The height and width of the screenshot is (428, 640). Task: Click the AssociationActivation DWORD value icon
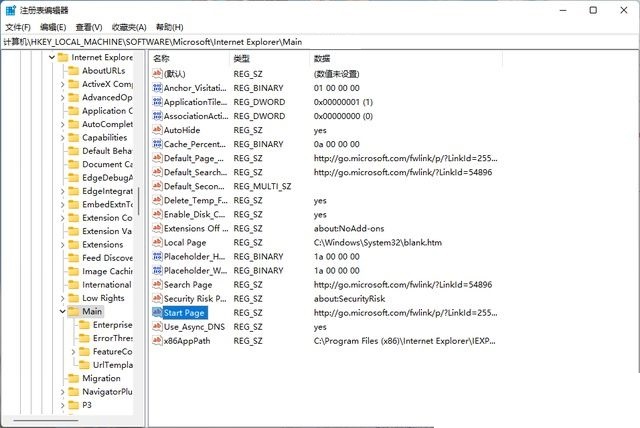[x=157, y=116]
